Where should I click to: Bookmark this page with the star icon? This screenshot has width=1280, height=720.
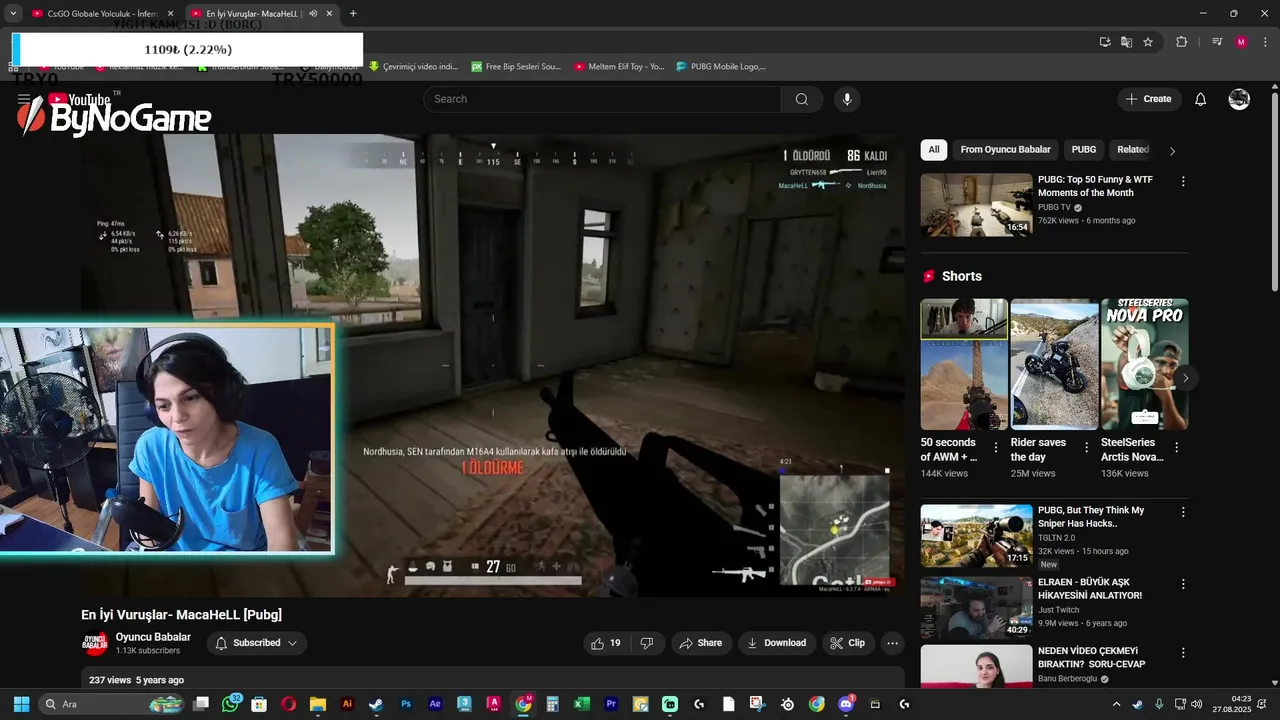[1148, 42]
